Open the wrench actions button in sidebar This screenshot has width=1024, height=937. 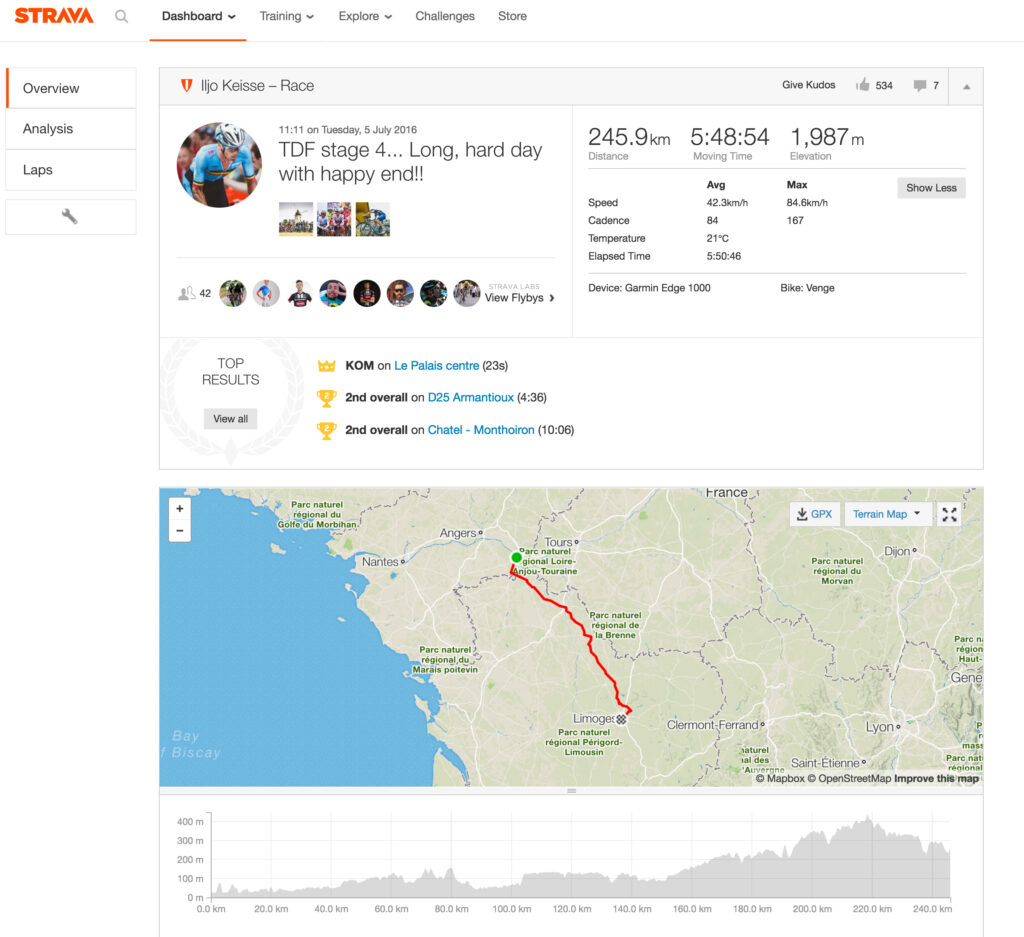click(x=71, y=217)
